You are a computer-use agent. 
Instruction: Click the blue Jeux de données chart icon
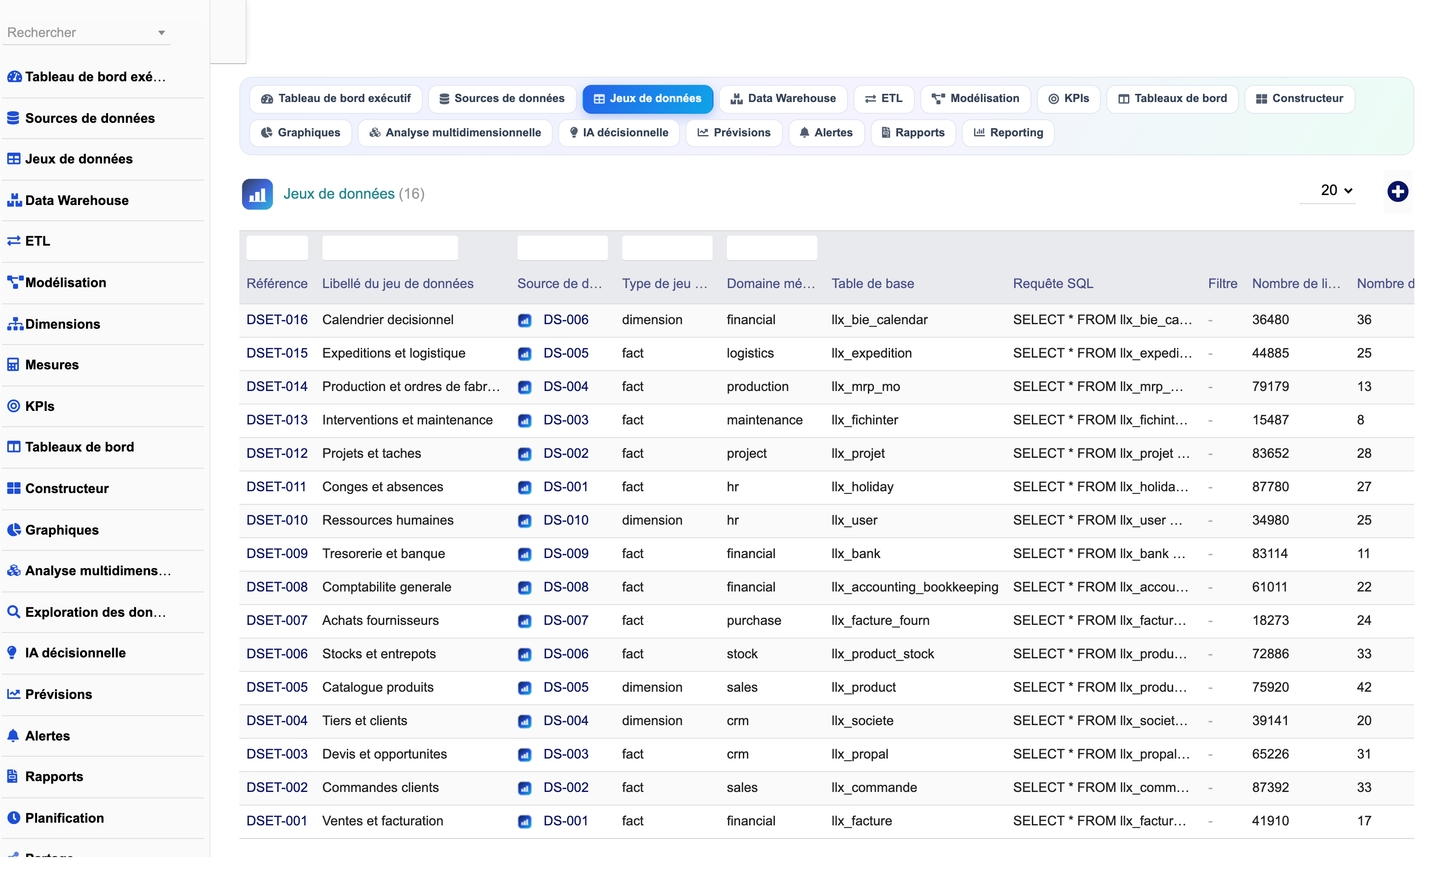pyautogui.click(x=257, y=194)
